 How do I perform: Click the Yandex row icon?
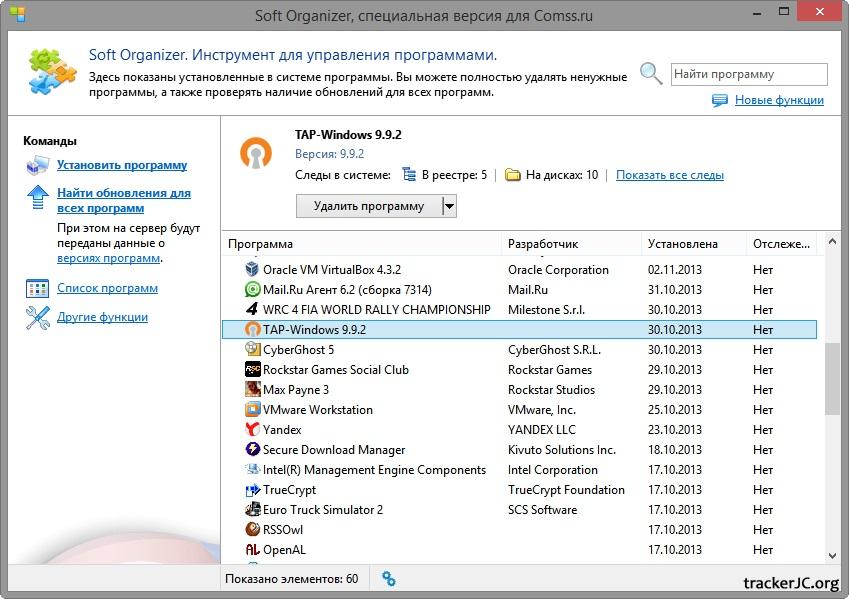pos(252,429)
